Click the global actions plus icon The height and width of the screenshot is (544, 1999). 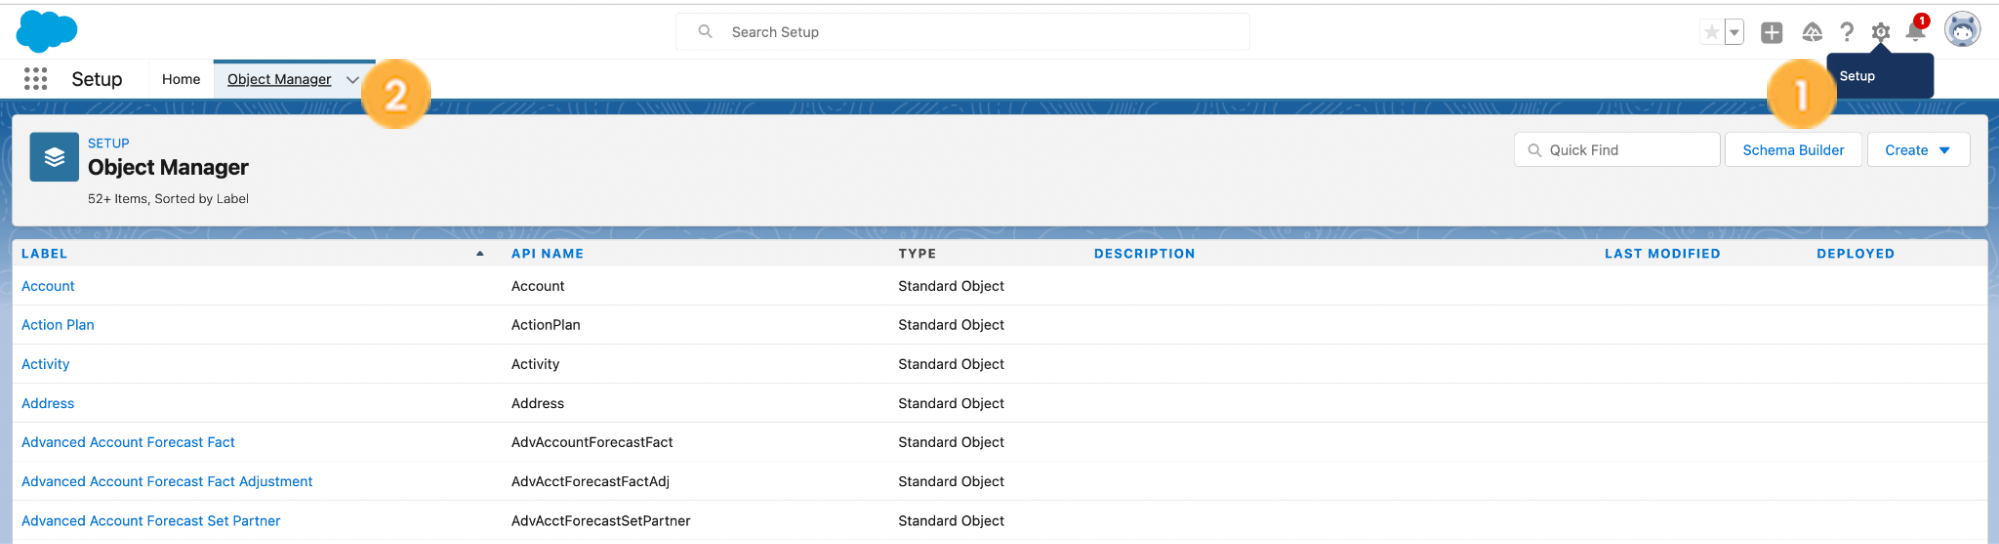(x=1771, y=33)
